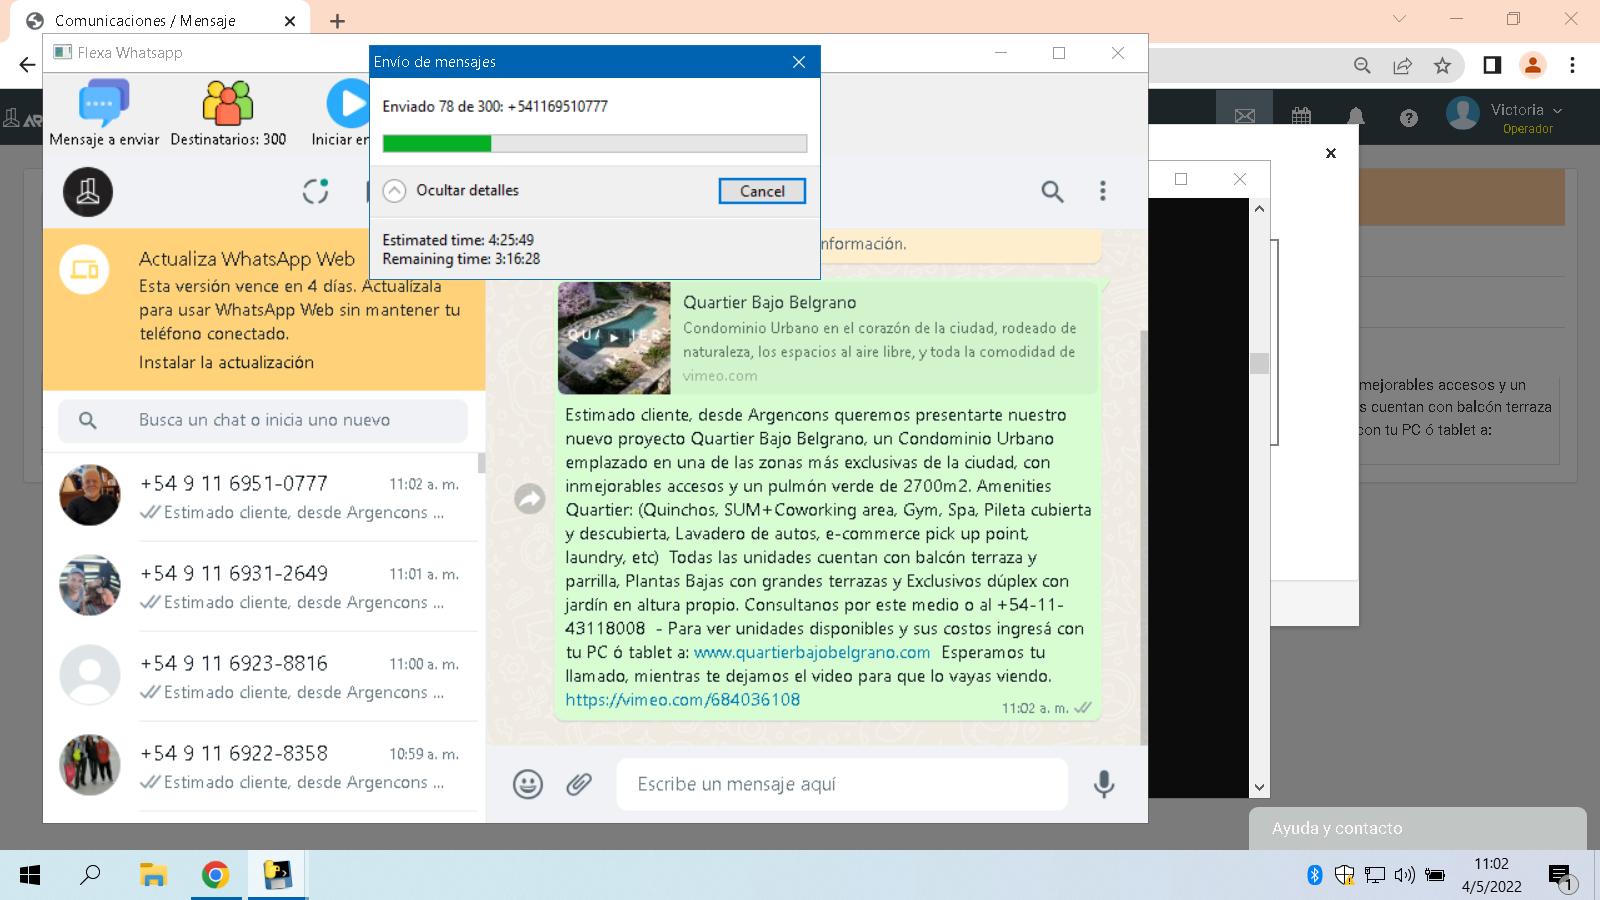Click the microphone voice message icon
Screen dimensions: 1600x900
tap(1104, 784)
